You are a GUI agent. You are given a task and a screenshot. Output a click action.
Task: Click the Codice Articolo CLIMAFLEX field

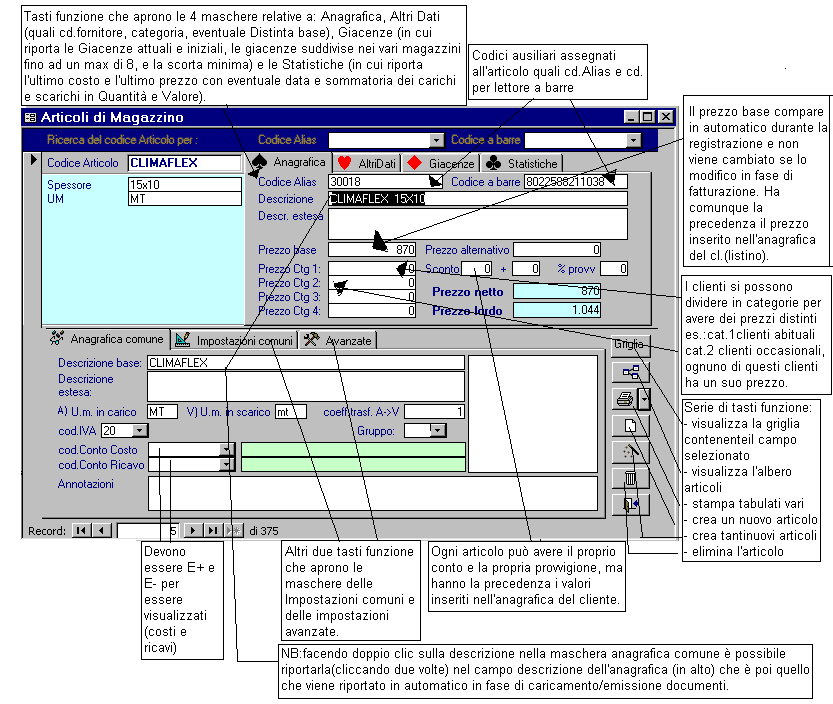coord(185,163)
